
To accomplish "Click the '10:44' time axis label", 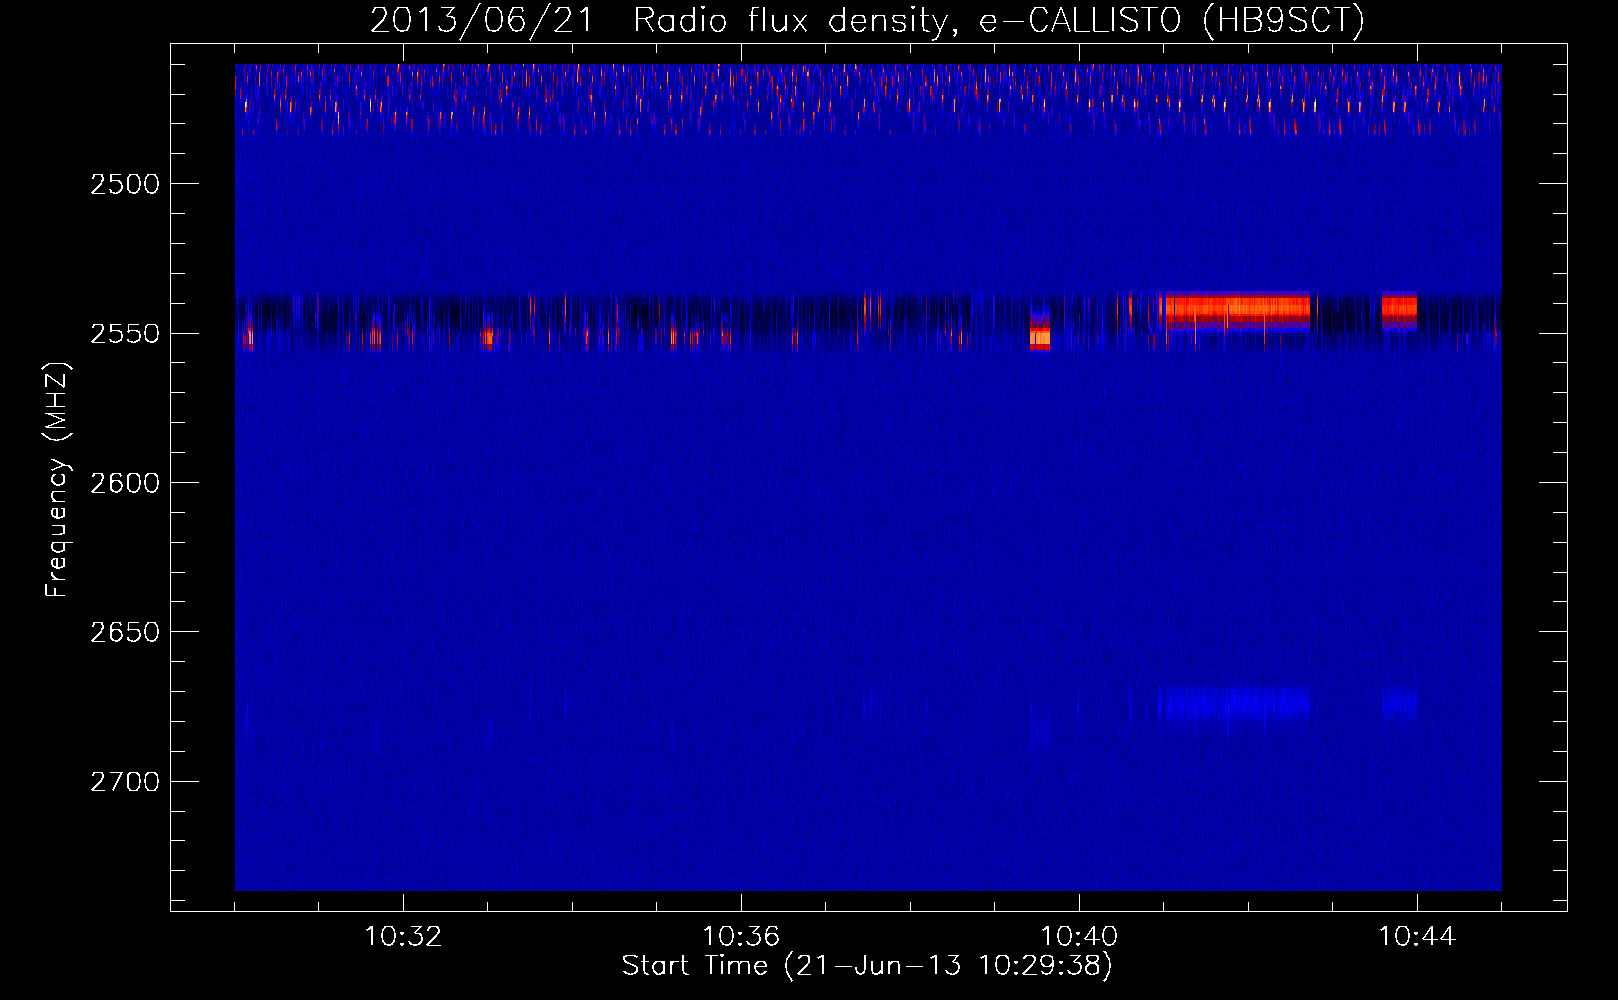I will pos(1417,937).
